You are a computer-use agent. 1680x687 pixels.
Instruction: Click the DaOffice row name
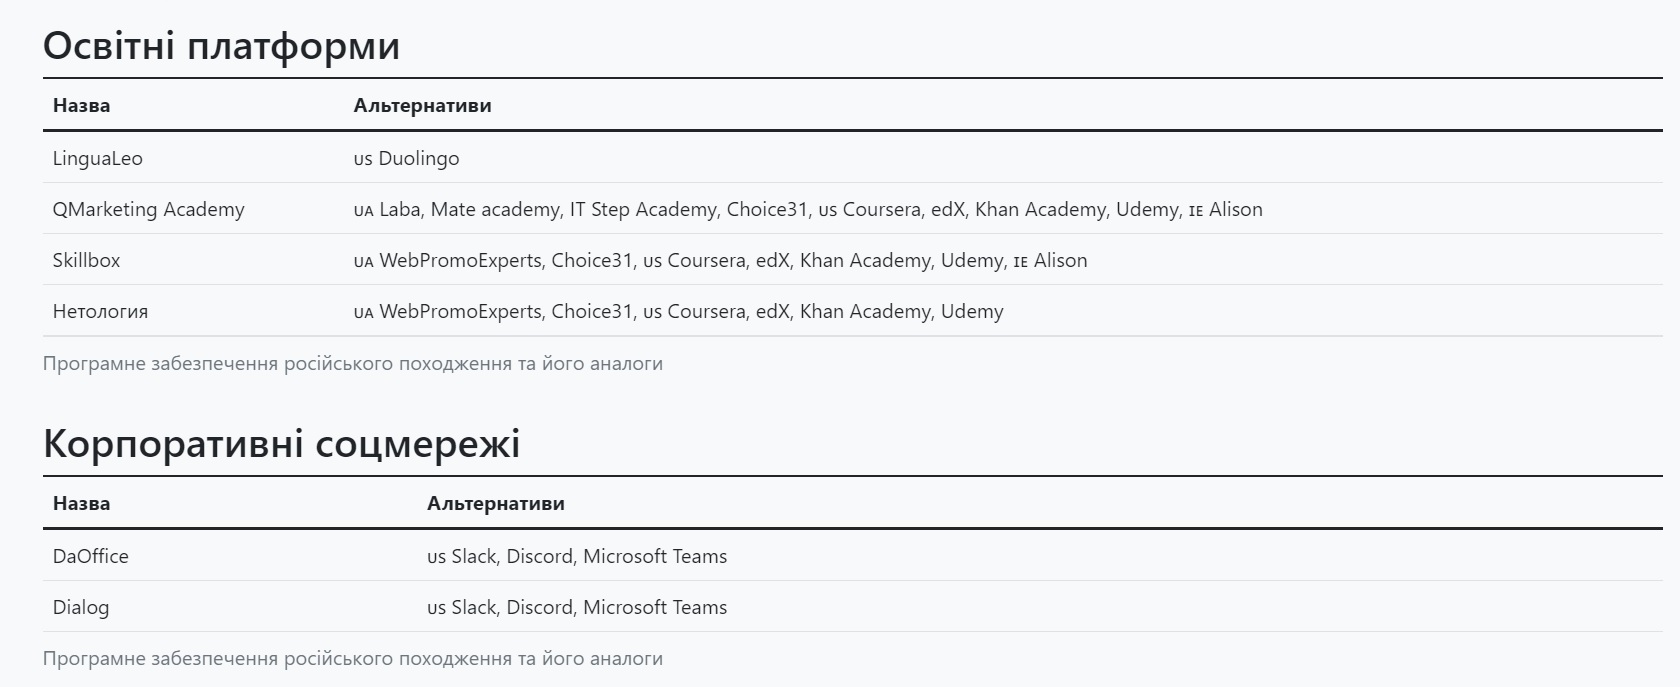90,556
